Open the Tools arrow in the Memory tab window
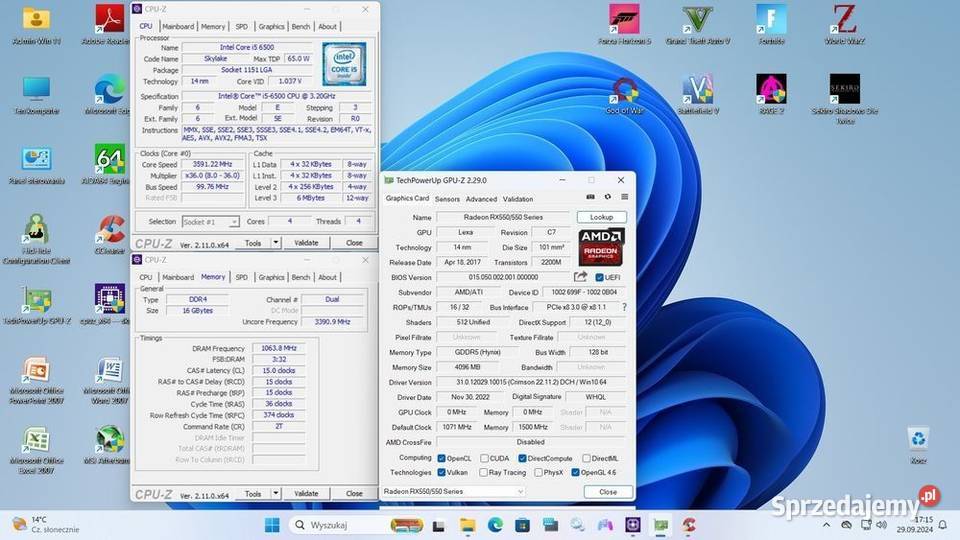Viewport: 960px width, 540px height. pyautogui.click(x=276, y=493)
